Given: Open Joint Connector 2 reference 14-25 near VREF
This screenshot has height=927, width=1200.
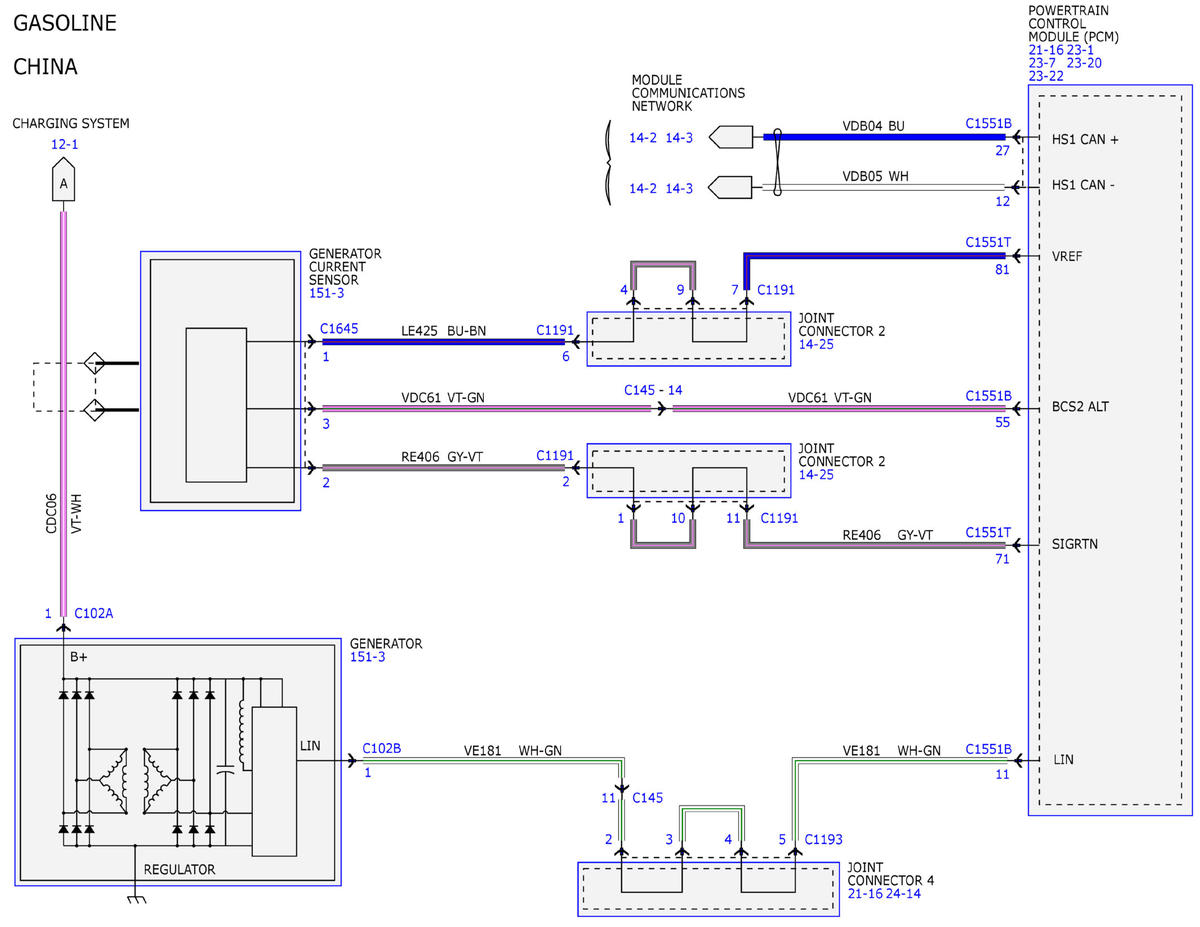Looking at the screenshot, I should coord(817,344).
